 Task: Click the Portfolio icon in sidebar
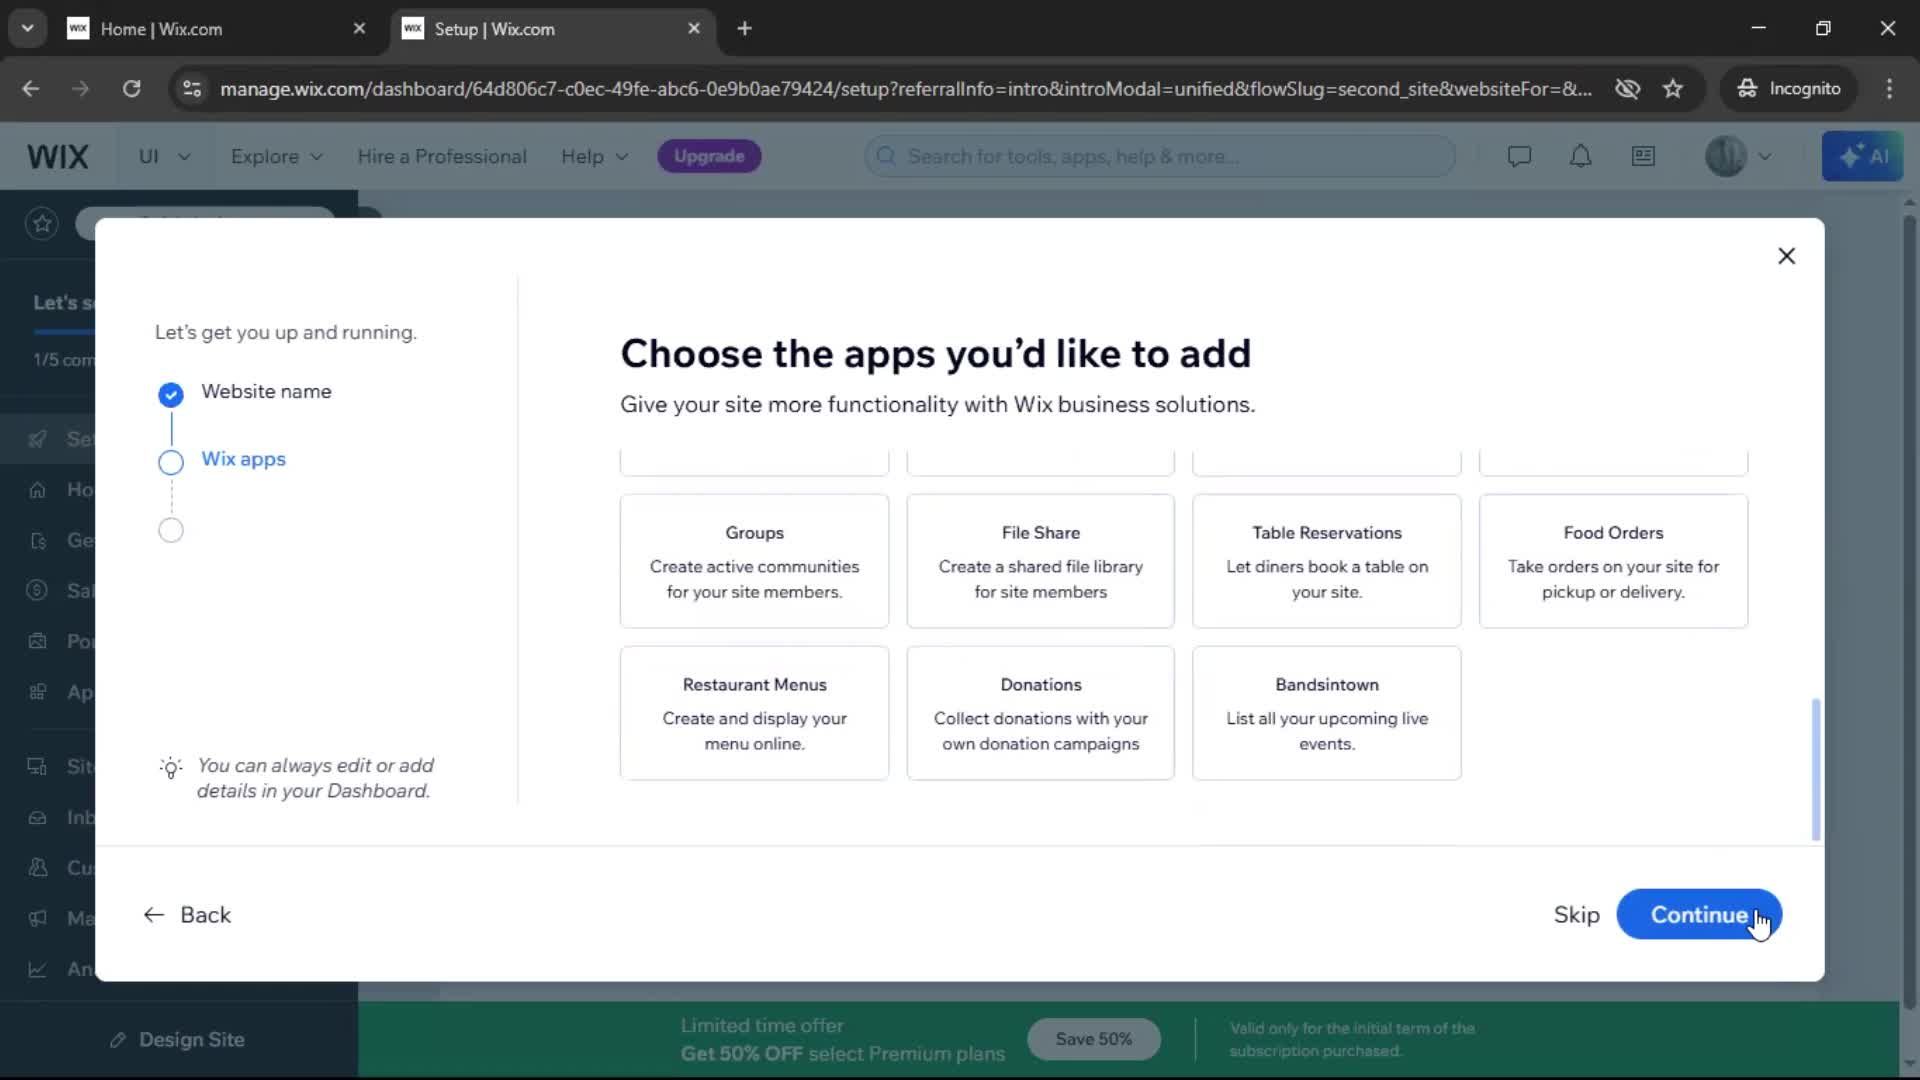pos(38,641)
